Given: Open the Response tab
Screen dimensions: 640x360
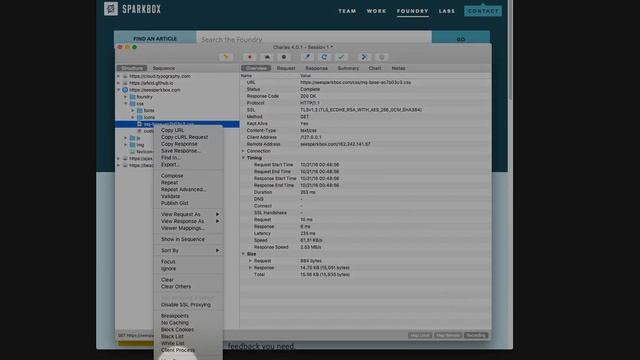Looking at the screenshot, I should click(316, 68).
